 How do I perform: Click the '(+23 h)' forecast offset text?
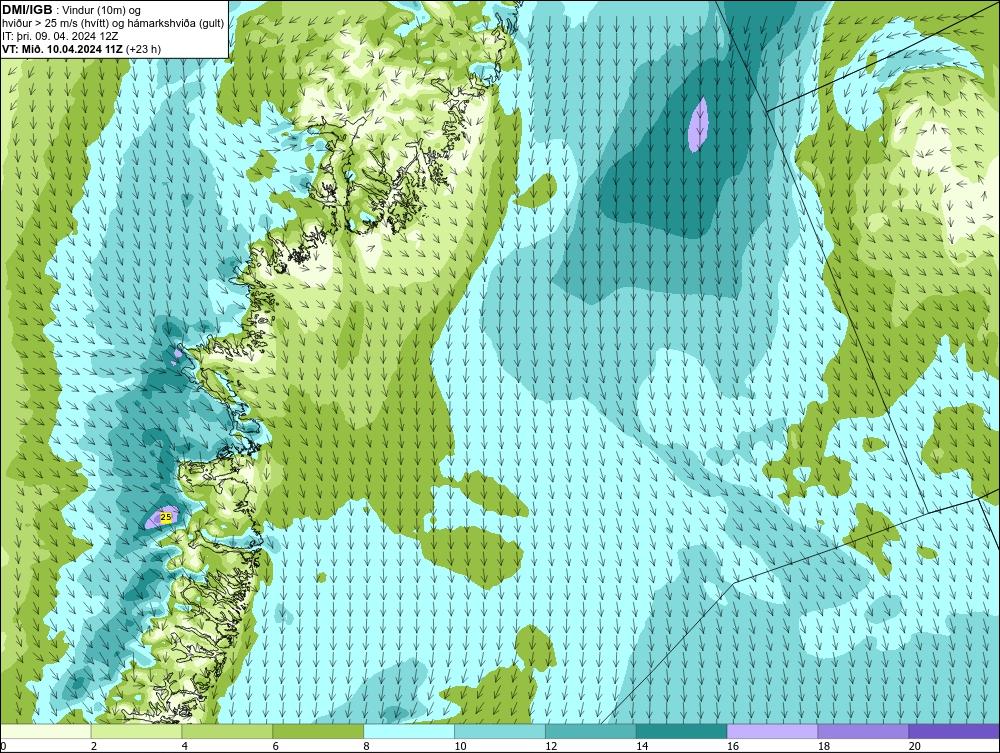pyautogui.click(x=144, y=49)
